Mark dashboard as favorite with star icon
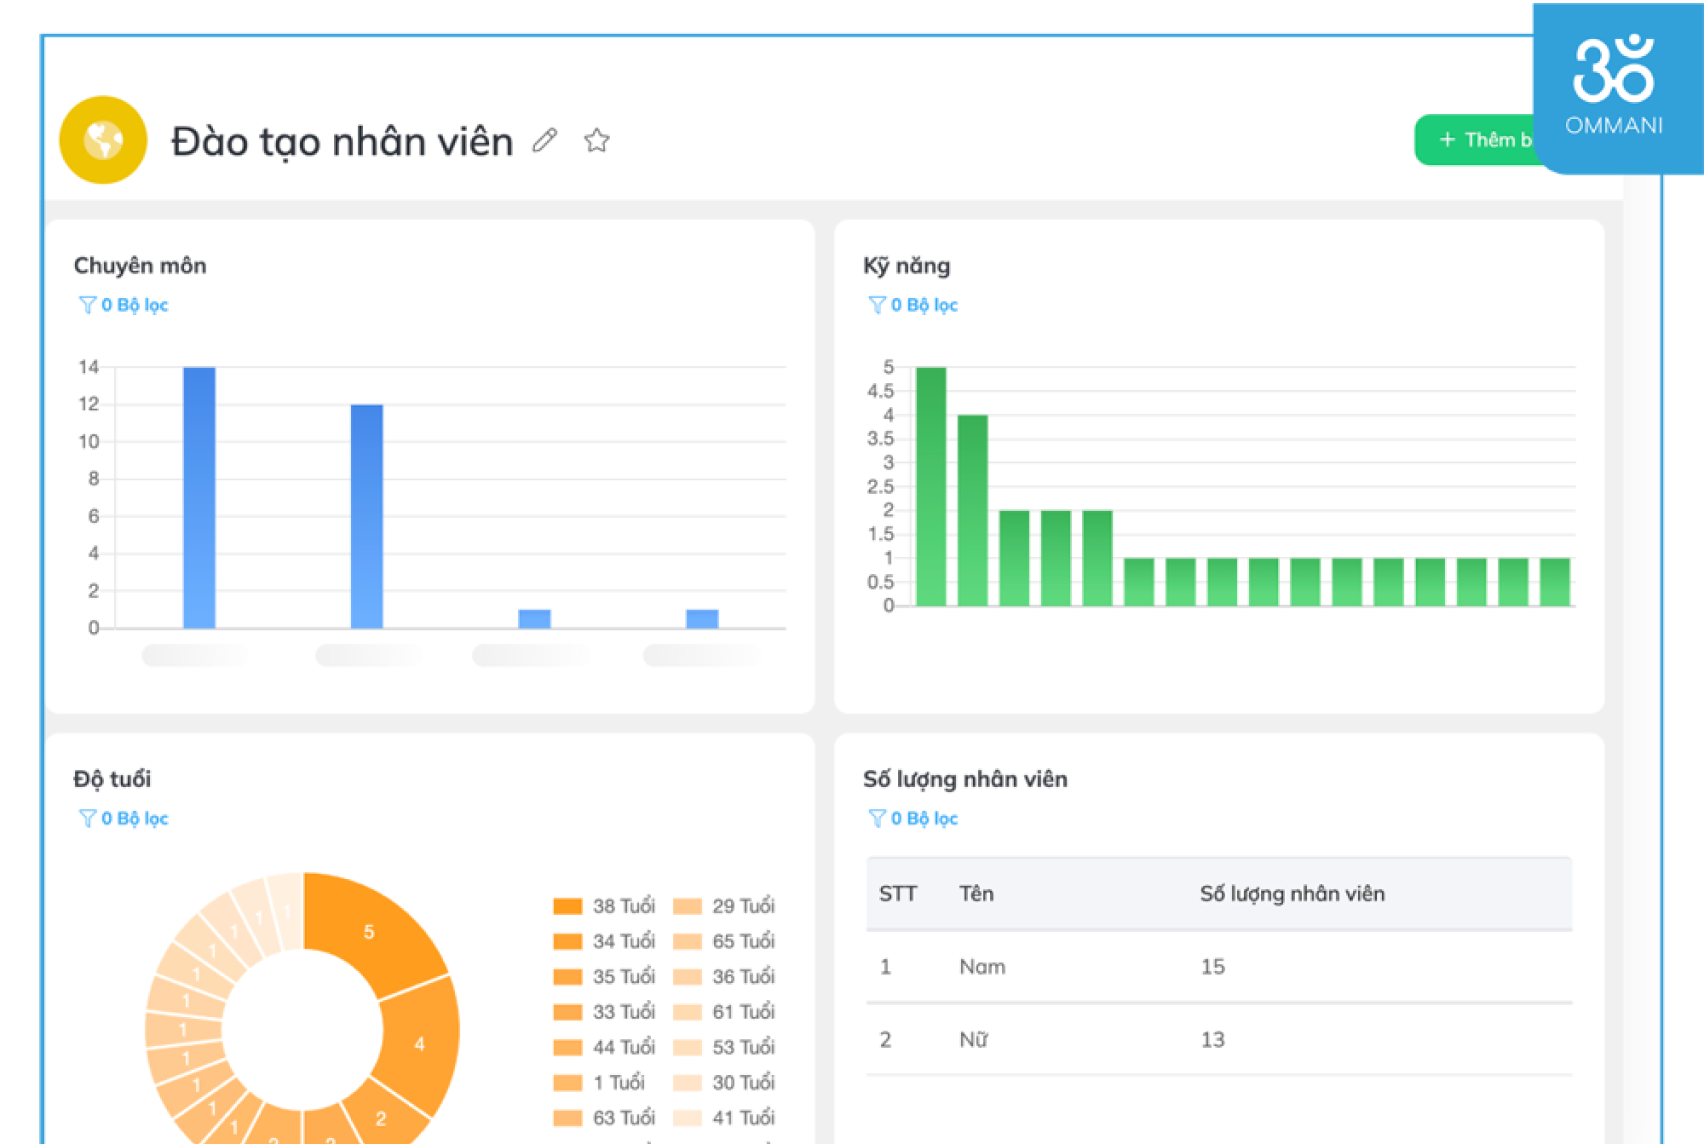This screenshot has width=1704, height=1144. tap(597, 141)
